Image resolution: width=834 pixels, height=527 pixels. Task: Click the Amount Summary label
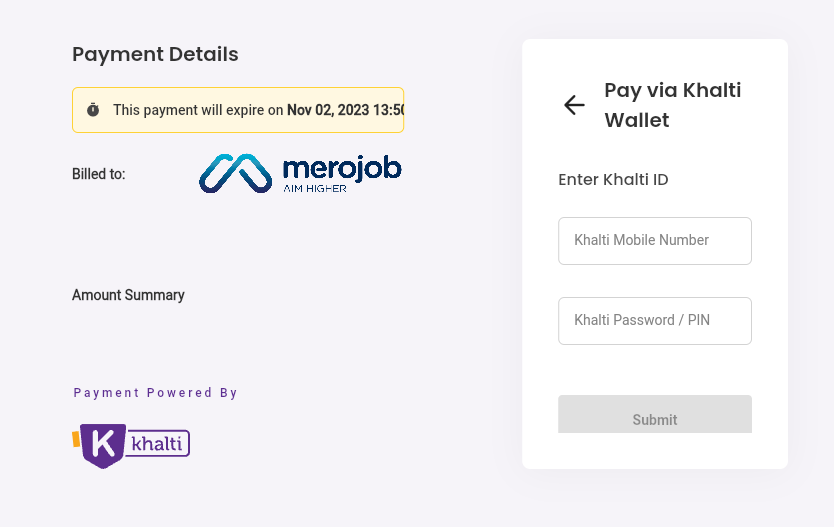pos(128,295)
